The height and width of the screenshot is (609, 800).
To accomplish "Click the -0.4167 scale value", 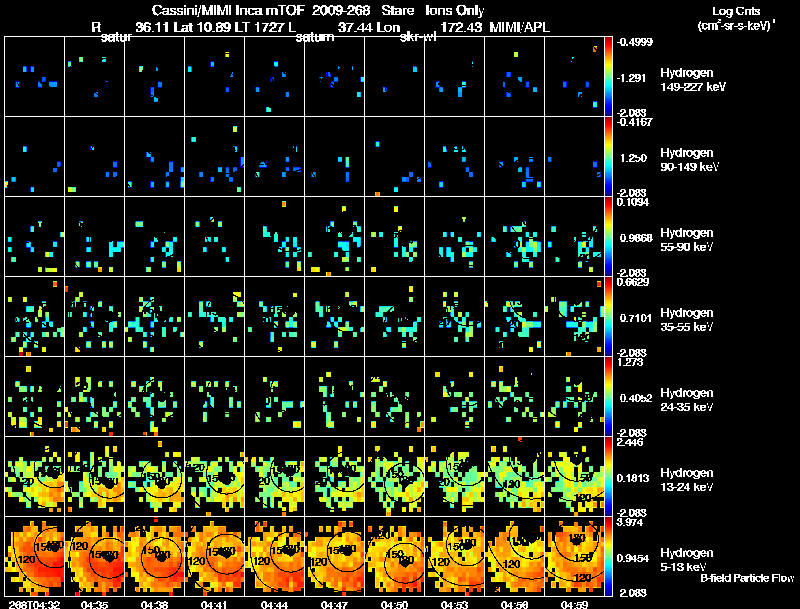I will (634, 122).
